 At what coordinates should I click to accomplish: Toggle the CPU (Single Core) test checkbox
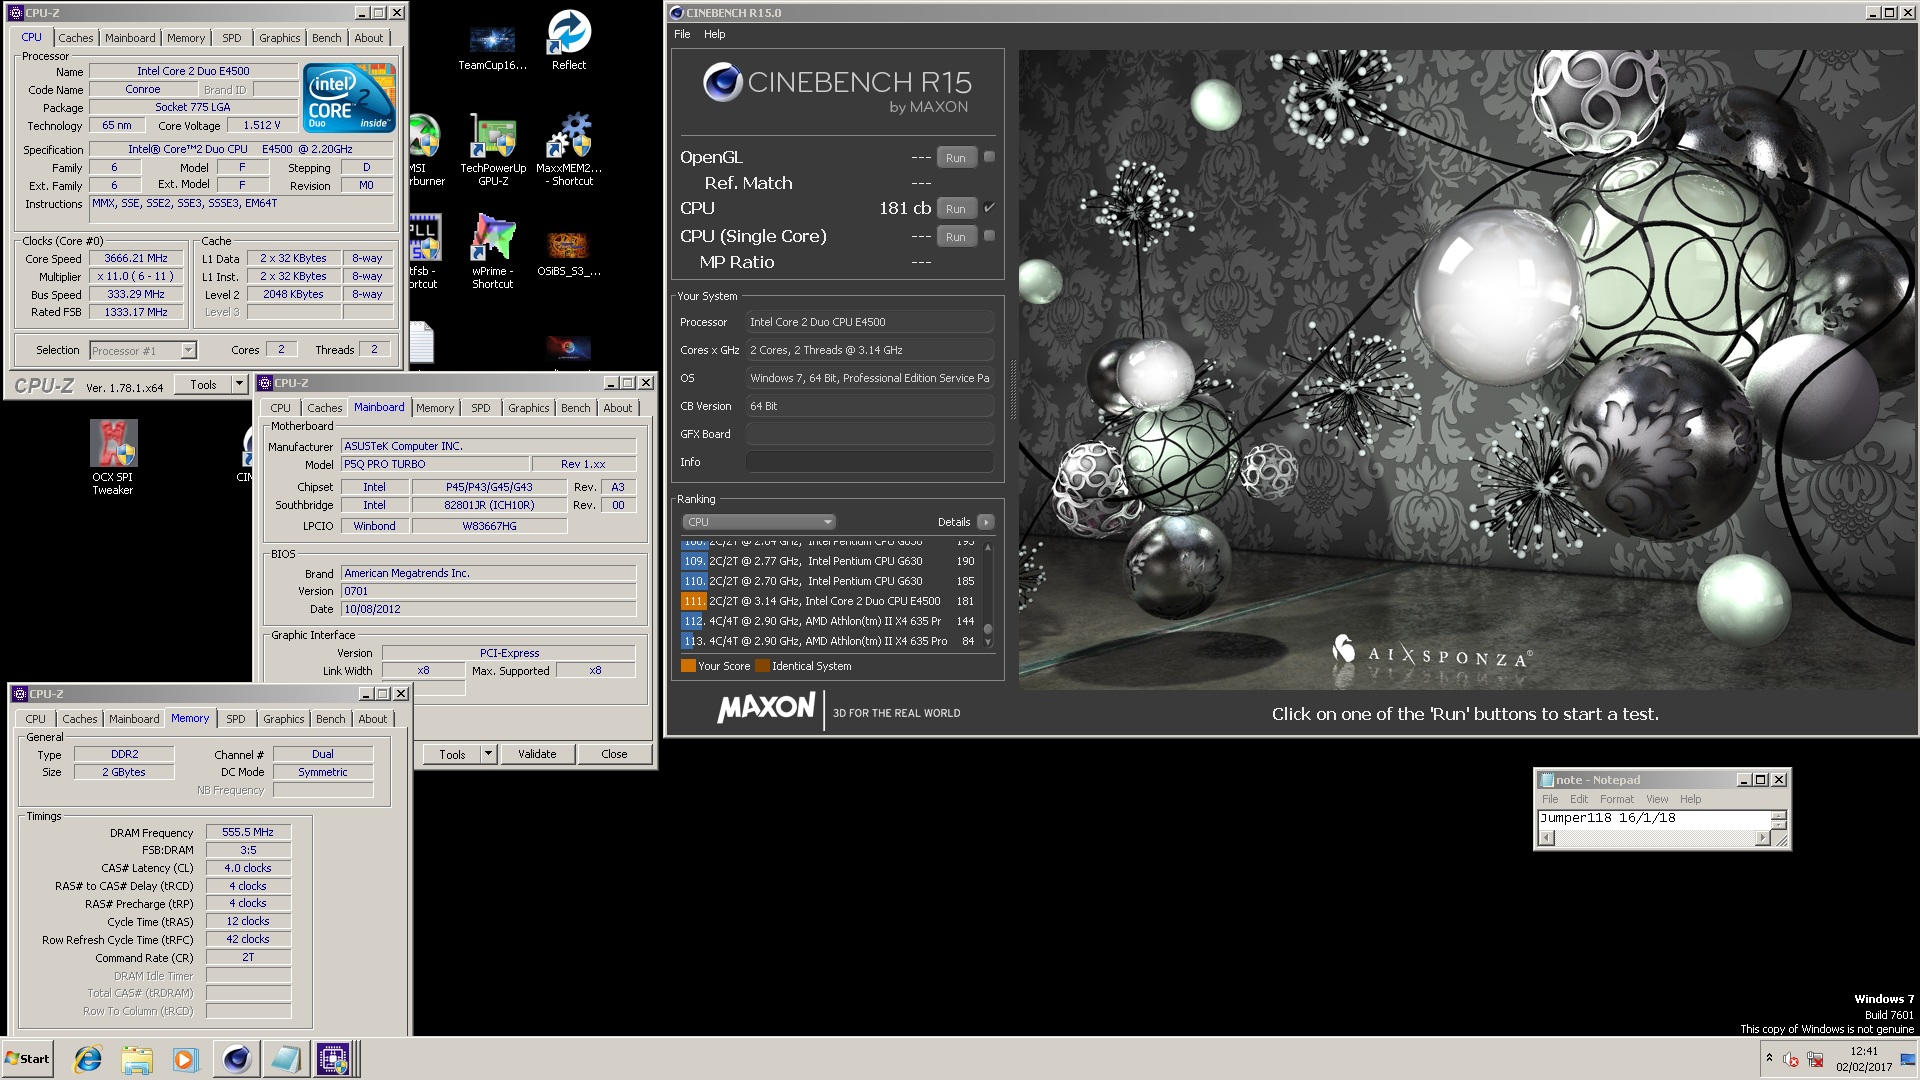[989, 236]
